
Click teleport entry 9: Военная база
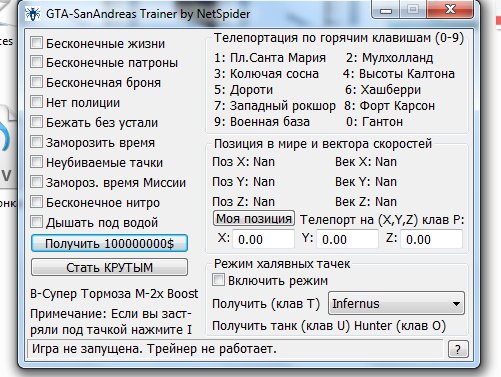[262, 122]
